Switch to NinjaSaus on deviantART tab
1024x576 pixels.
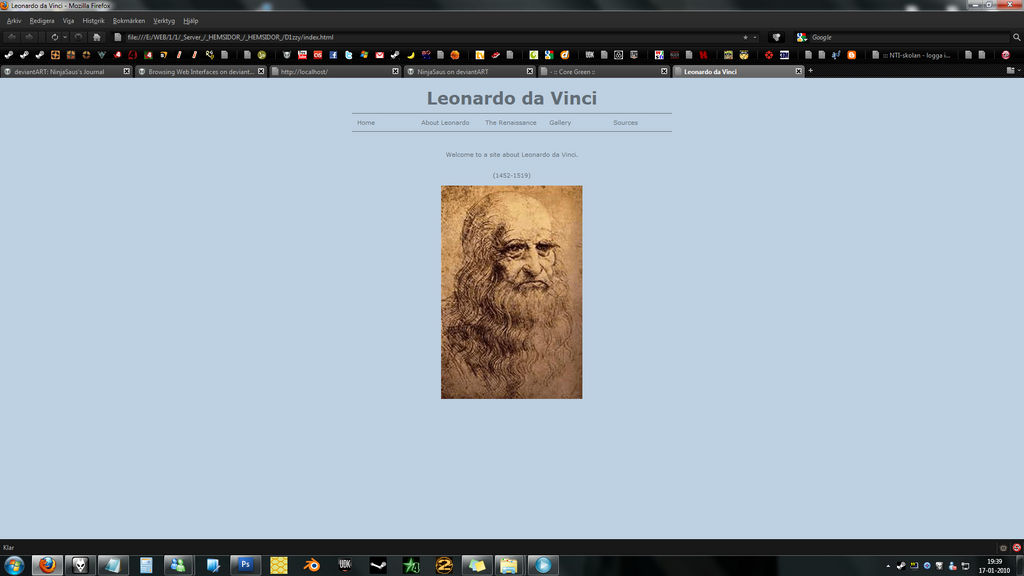tap(470, 71)
